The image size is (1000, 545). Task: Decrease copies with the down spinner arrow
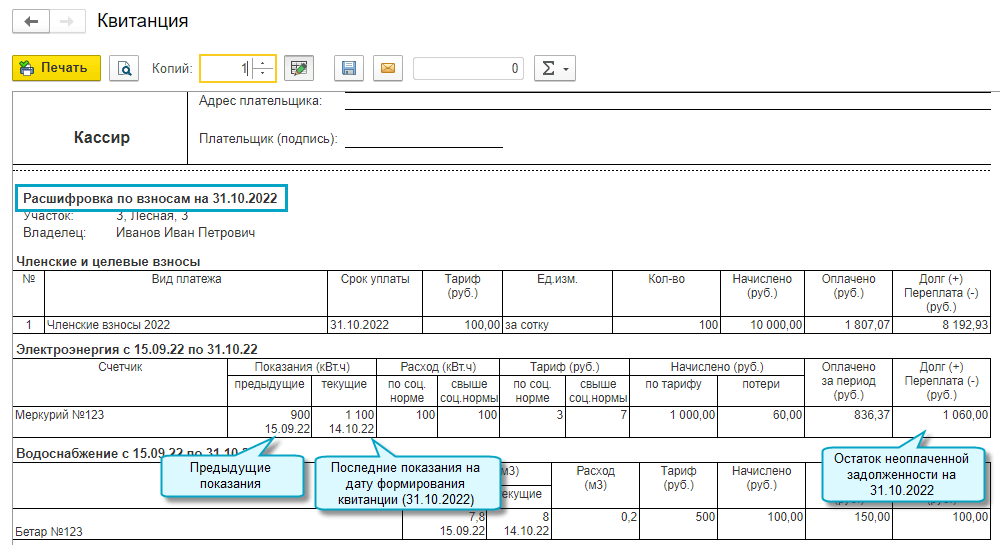pyautogui.click(x=263, y=74)
